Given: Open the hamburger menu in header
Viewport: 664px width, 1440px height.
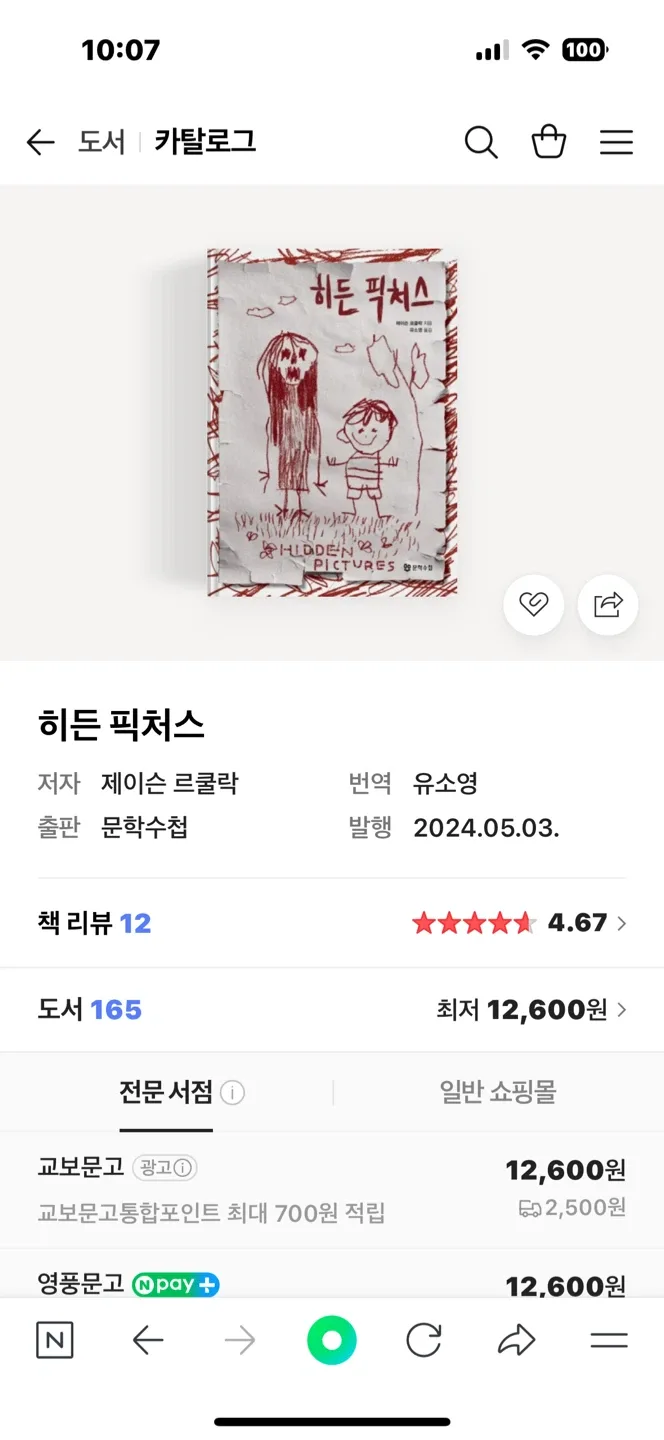Looking at the screenshot, I should click(616, 143).
